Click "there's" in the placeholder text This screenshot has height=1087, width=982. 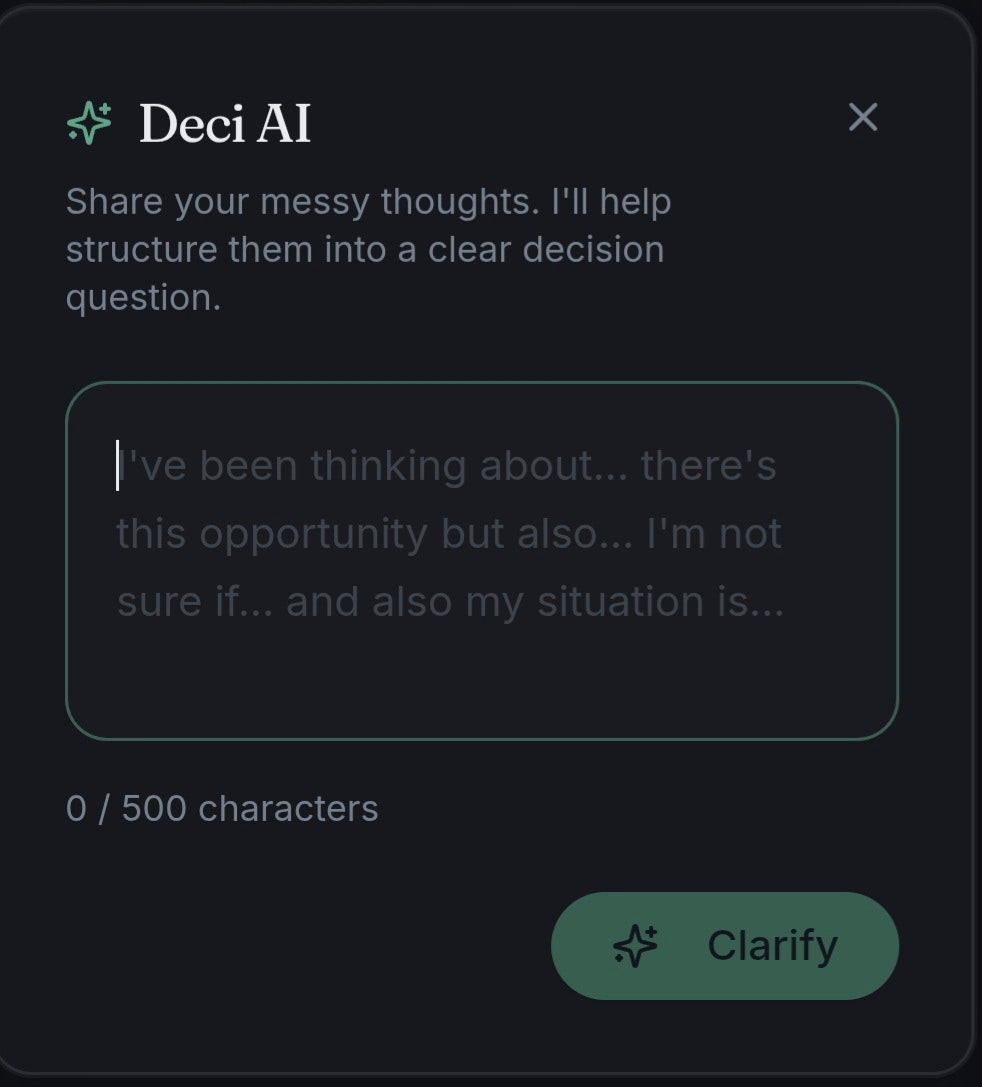coord(708,466)
